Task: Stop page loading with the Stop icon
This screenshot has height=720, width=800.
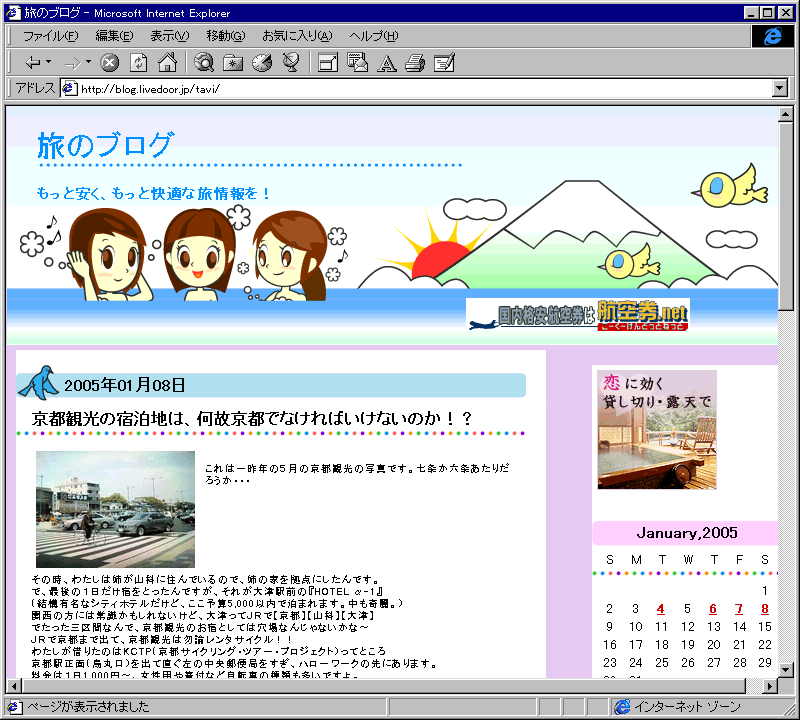Action: [109, 63]
